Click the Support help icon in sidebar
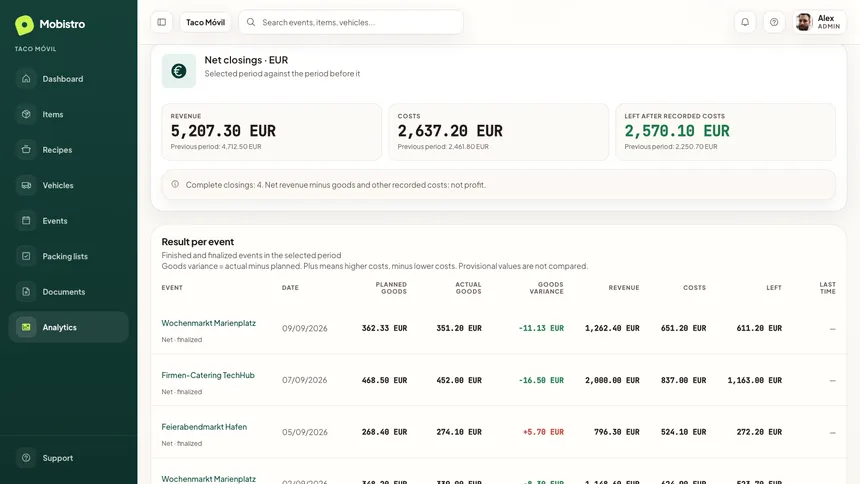The image size is (860, 484). click(26, 458)
